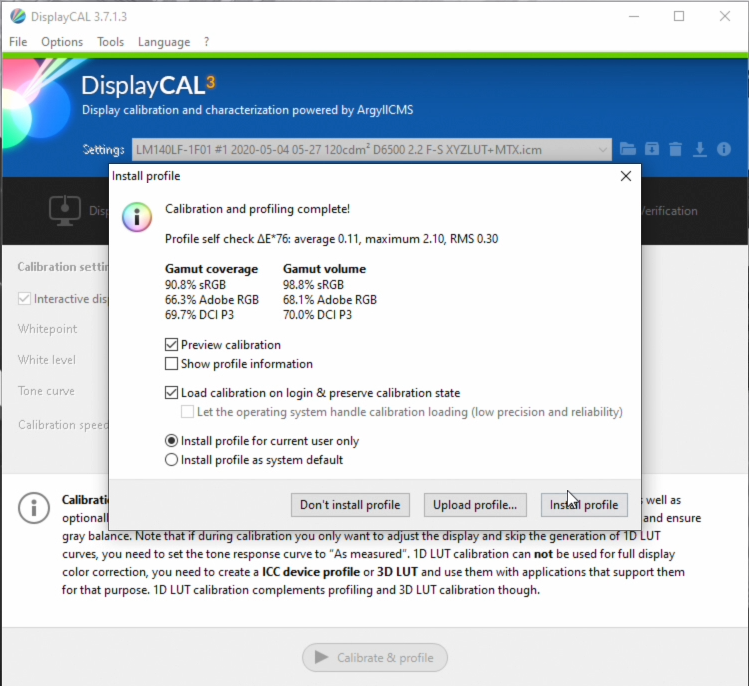Viewport: 749px width, 686px height.
Task: Close the Install profile dialog
Action: click(626, 176)
